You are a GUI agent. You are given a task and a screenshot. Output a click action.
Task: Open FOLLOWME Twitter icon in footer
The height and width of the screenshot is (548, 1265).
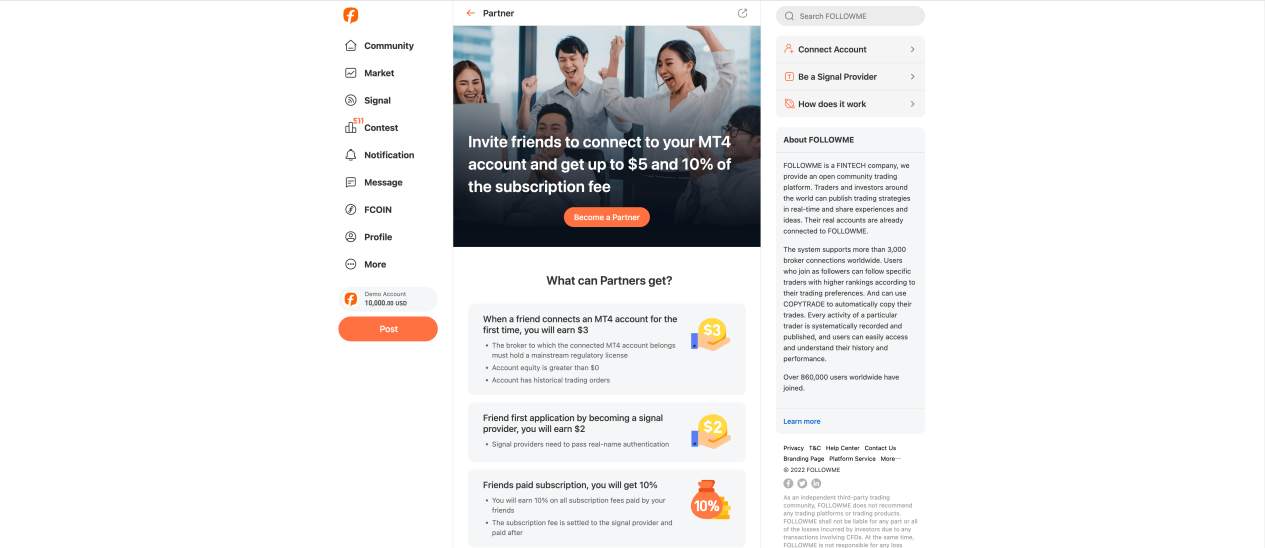click(802, 483)
